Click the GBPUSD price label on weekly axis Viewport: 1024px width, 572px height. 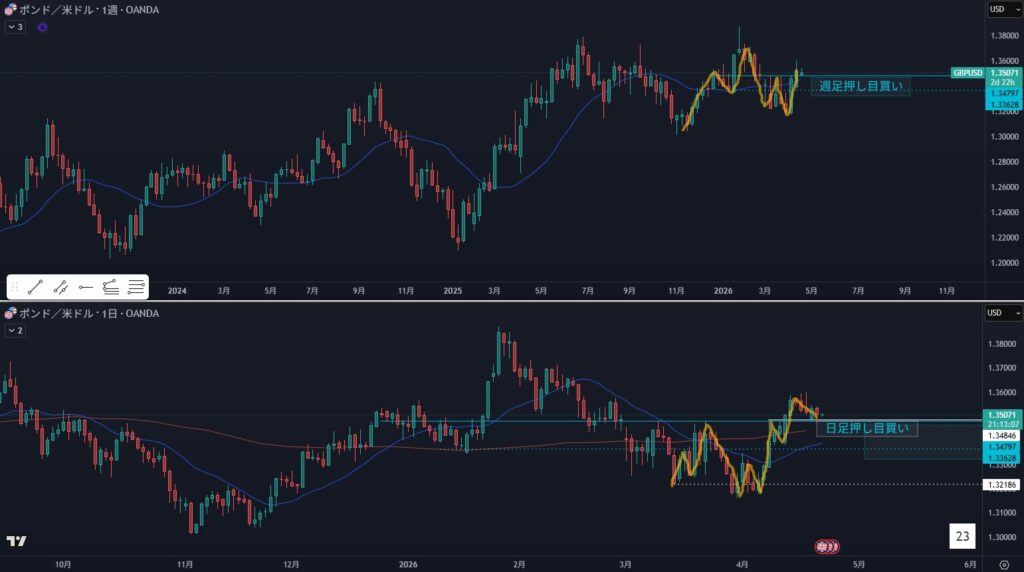click(x=967, y=73)
